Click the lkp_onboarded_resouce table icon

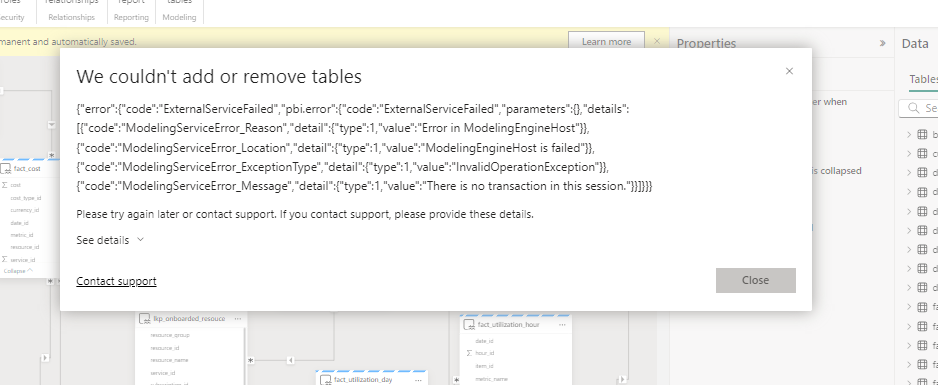point(144,319)
